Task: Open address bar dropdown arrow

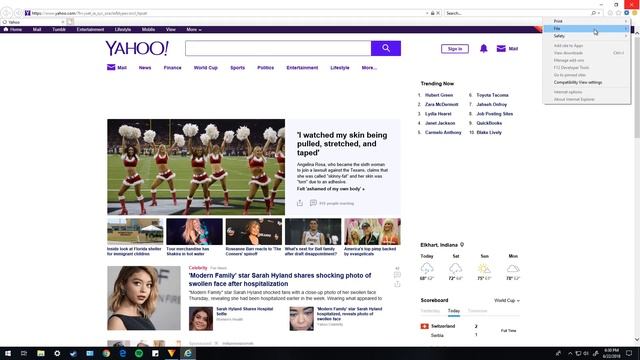Action: coord(427,13)
